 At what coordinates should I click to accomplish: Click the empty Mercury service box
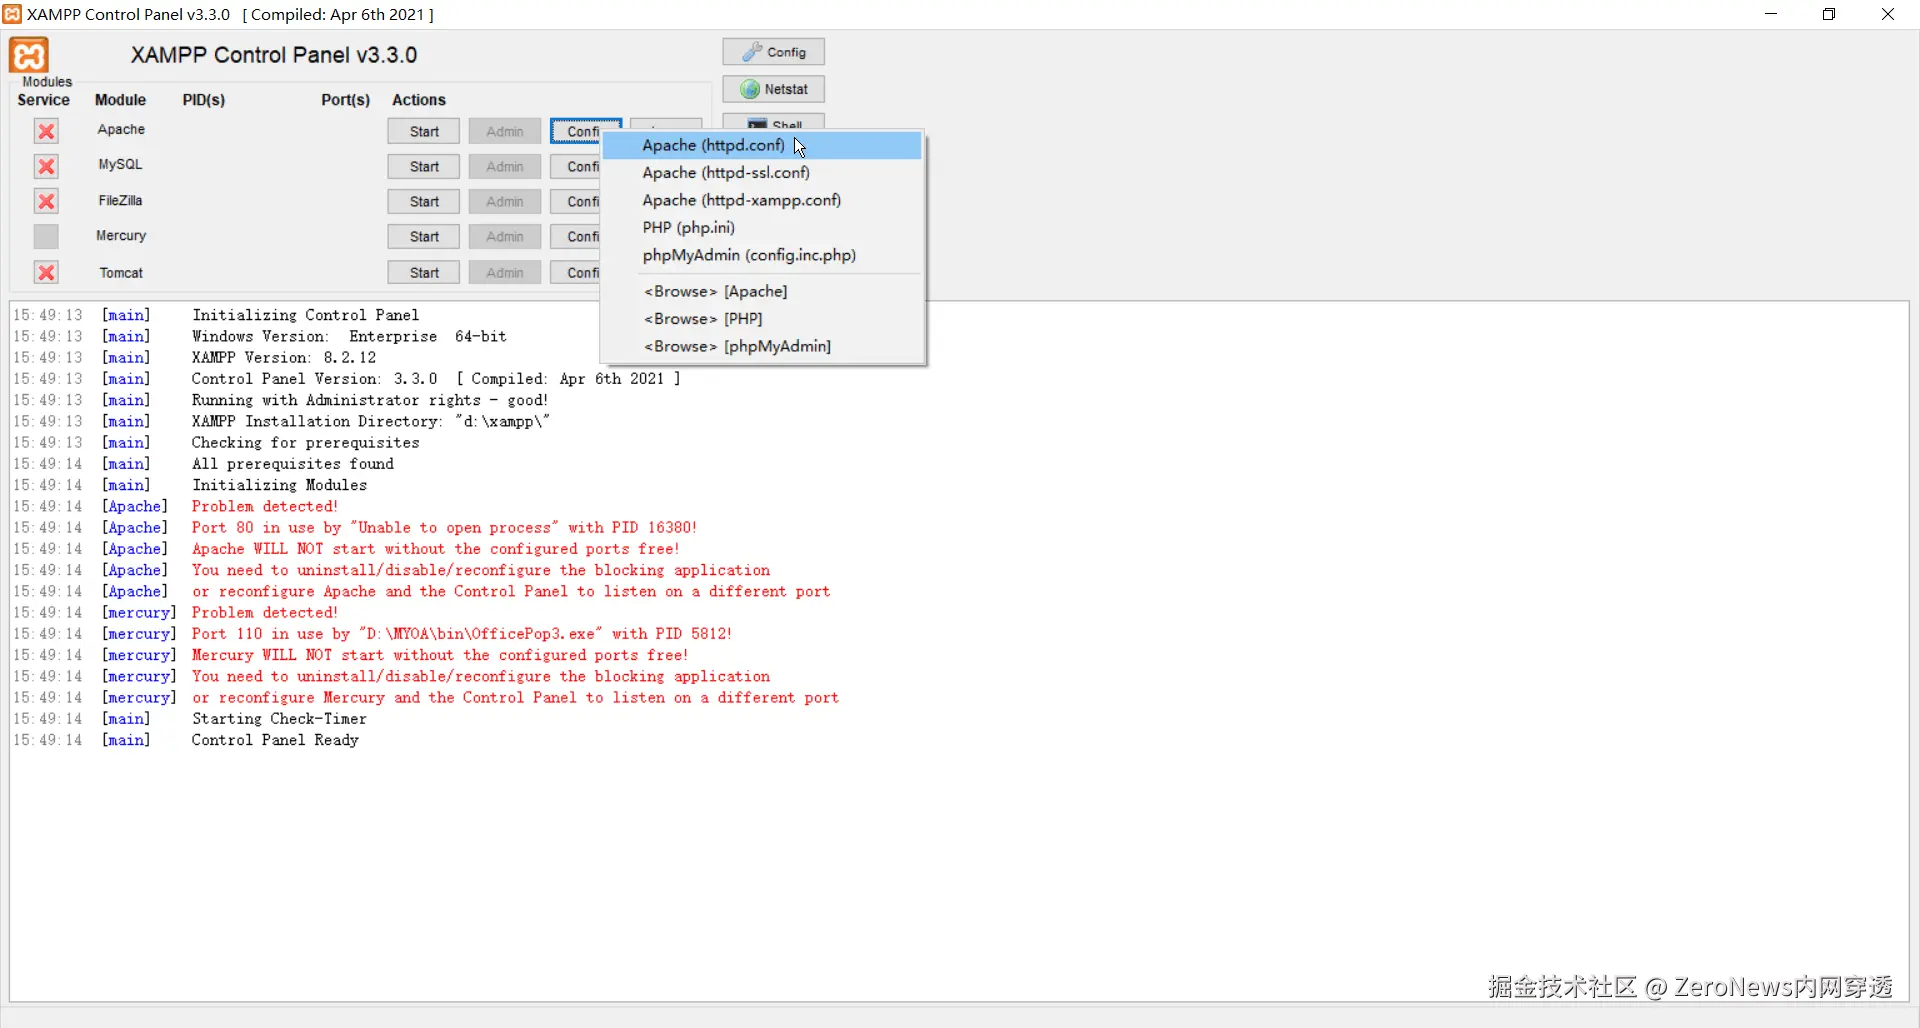coord(46,236)
